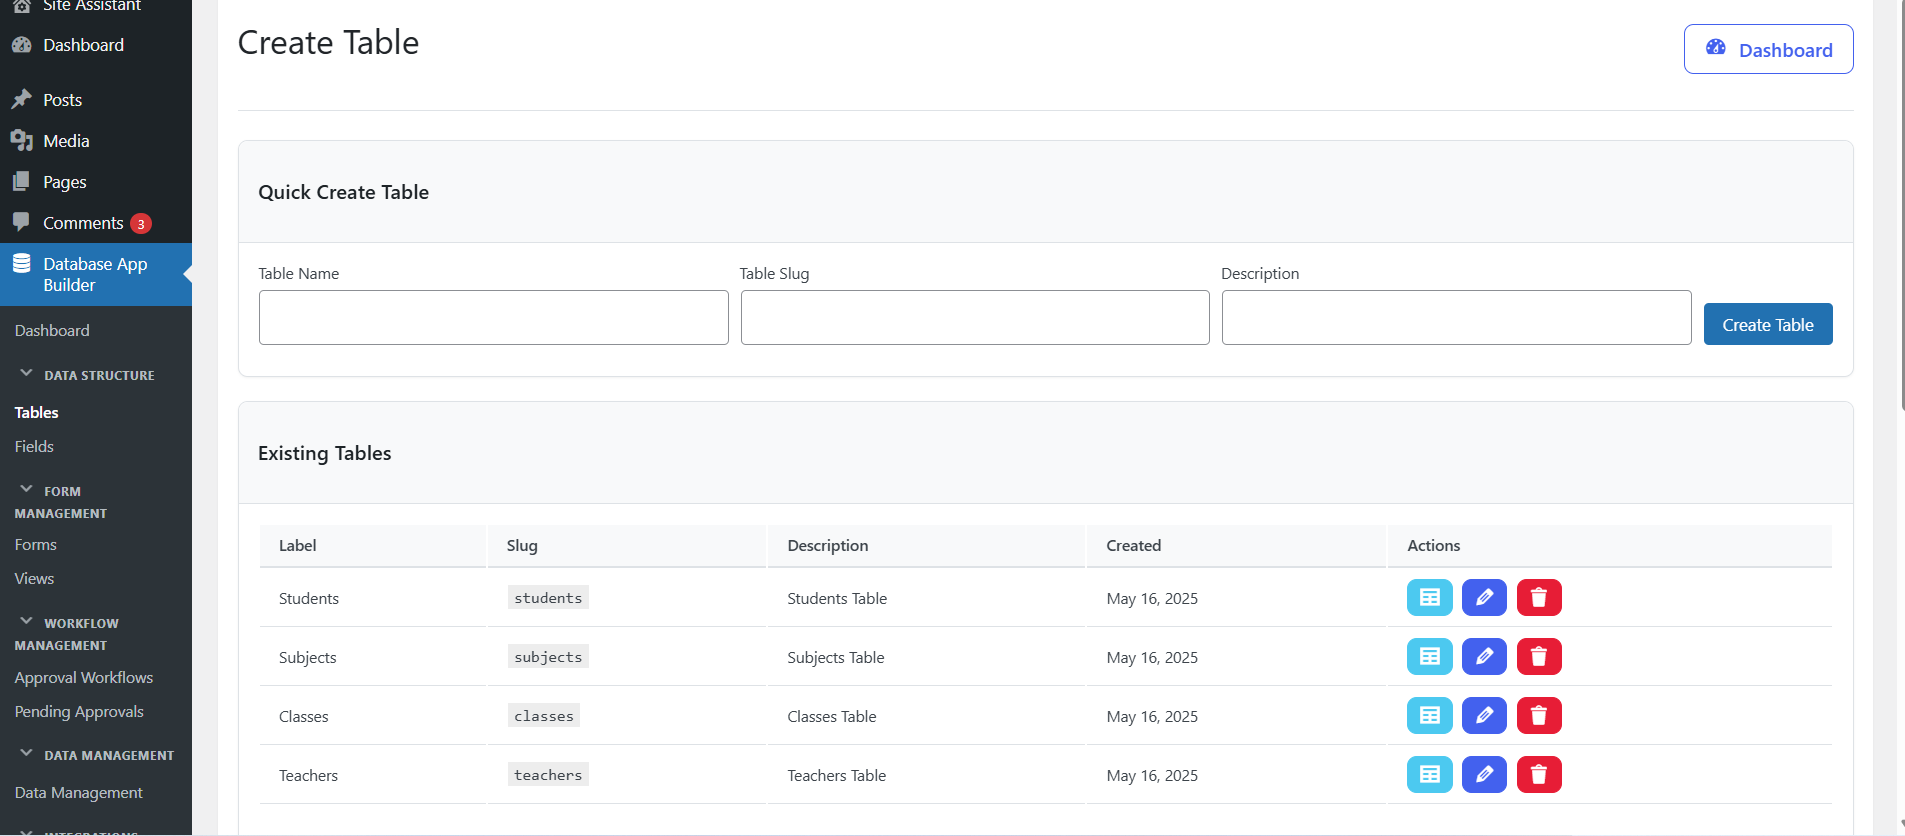The height and width of the screenshot is (836, 1905).
Task: Open plugin Dashboard submenu link
Action: tap(52, 330)
